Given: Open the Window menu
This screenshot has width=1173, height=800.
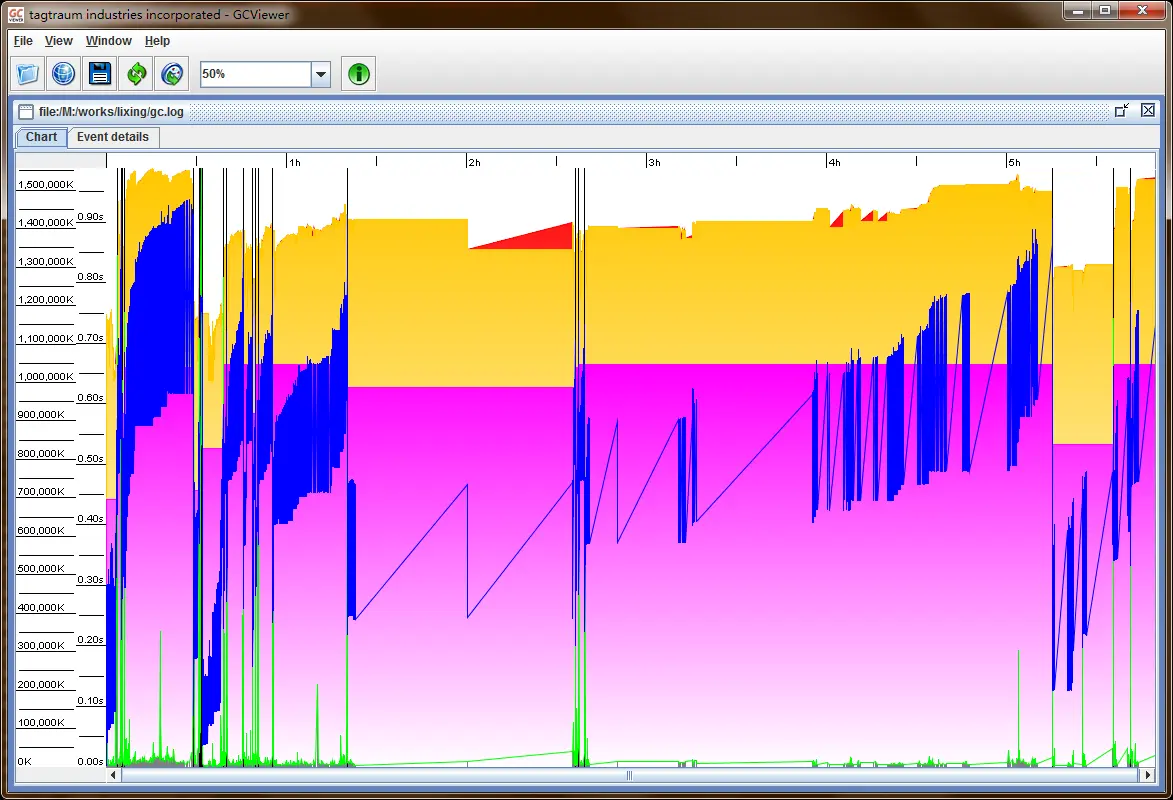Looking at the screenshot, I should (108, 41).
